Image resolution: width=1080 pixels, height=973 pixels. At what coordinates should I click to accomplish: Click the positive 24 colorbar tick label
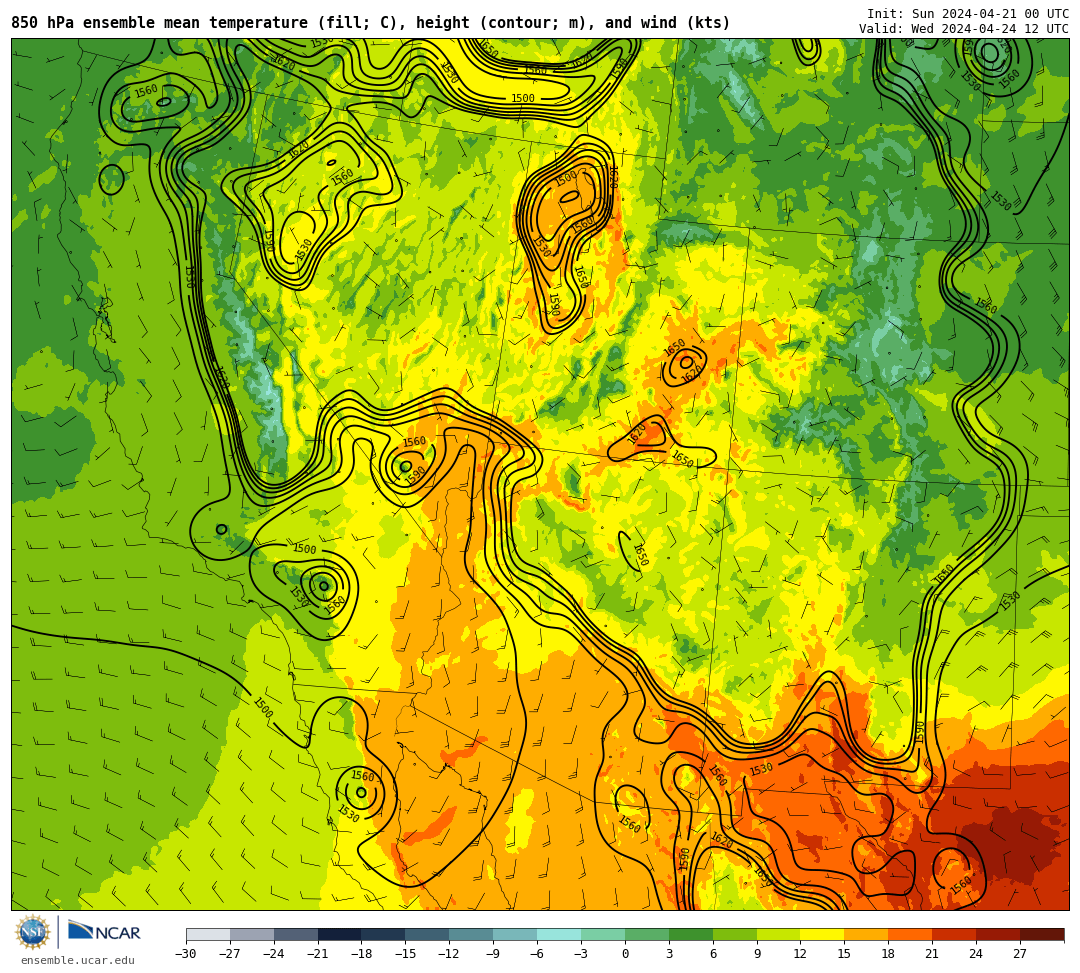tap(977, 954)
